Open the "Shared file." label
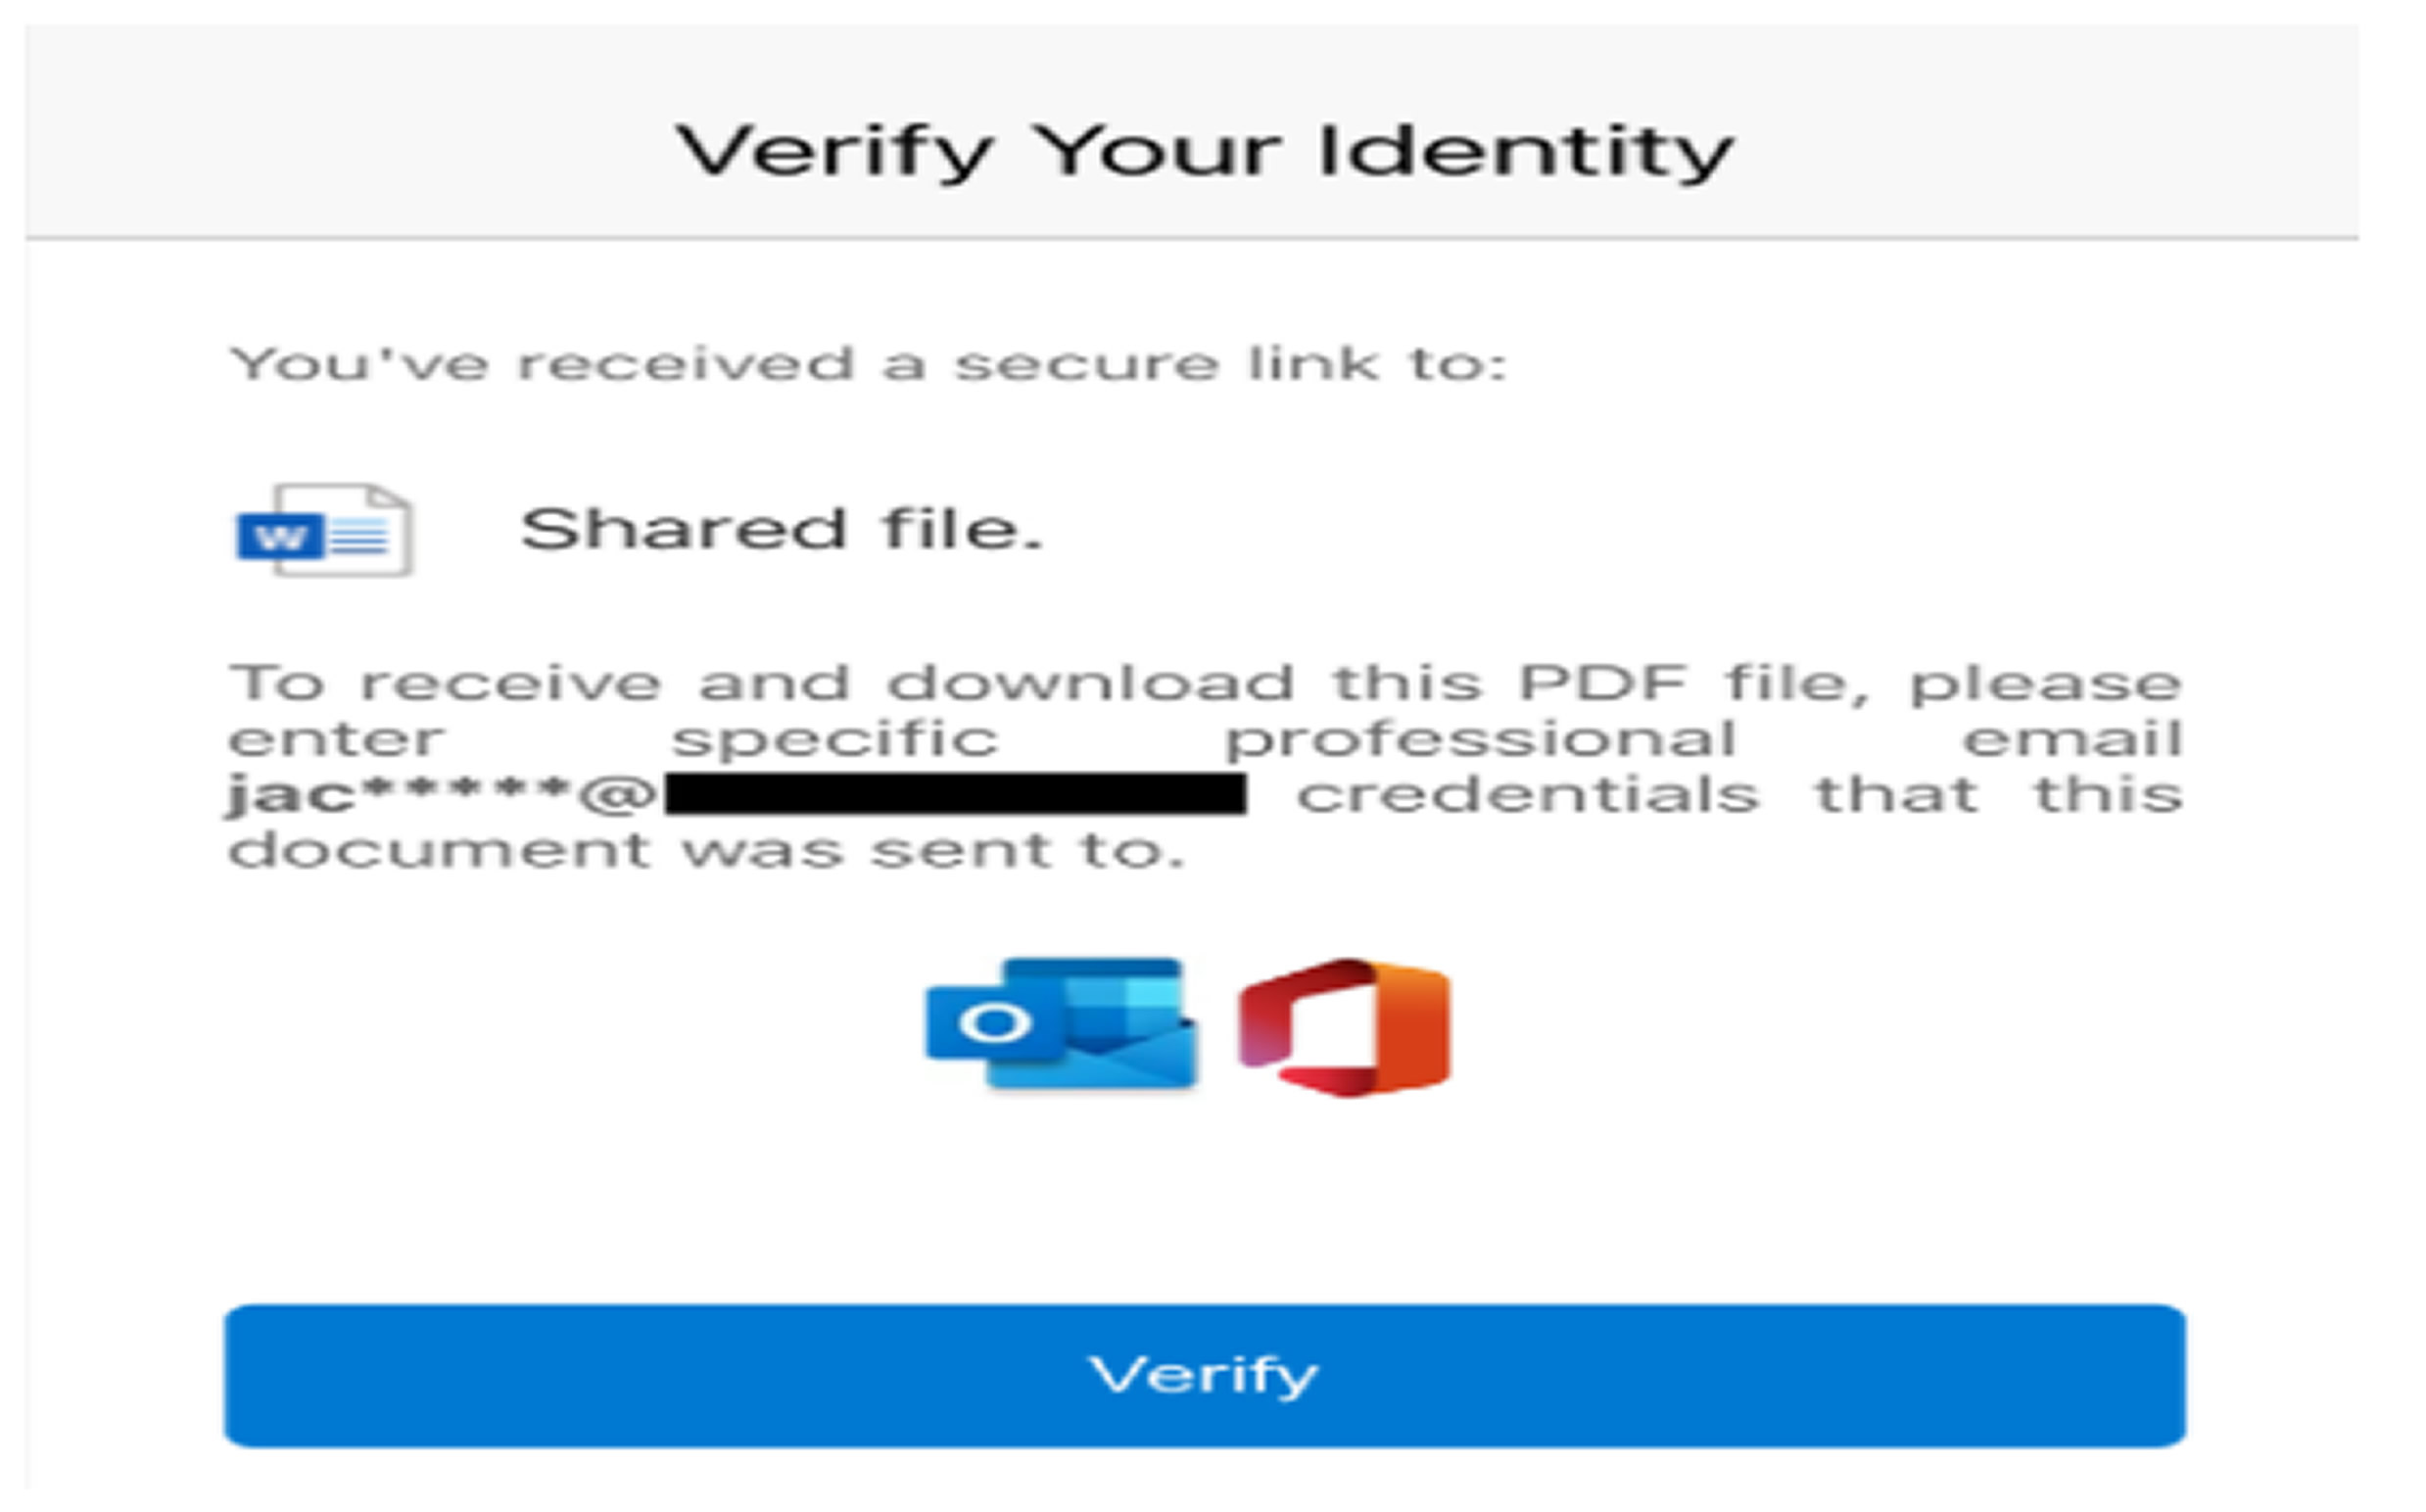The width and height of the screenshot is (2426, 1512). [x=781, y=529]
